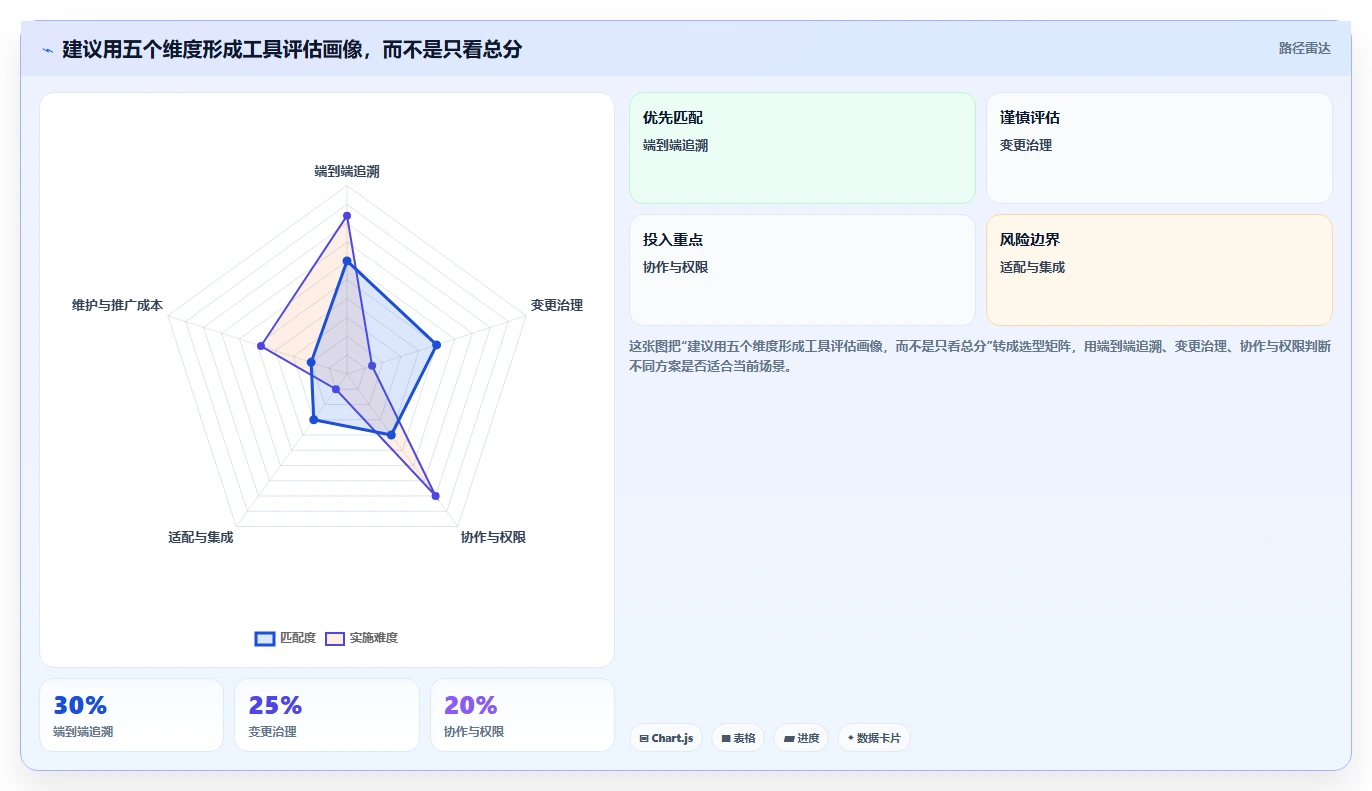Click the 进度 tag bar icon
Viewport: 1372px width, 791px height.
pos(789,739)
